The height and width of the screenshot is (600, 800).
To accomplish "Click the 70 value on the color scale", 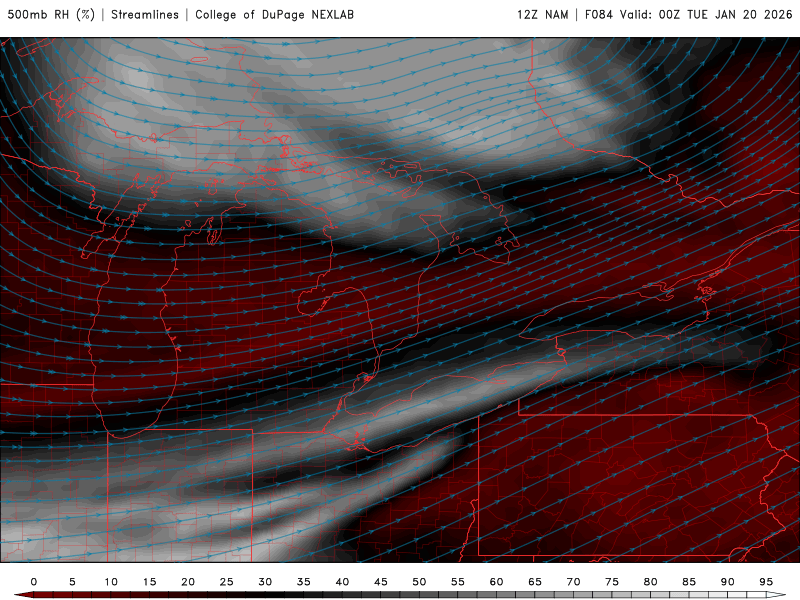I will (x=573, y=582).
